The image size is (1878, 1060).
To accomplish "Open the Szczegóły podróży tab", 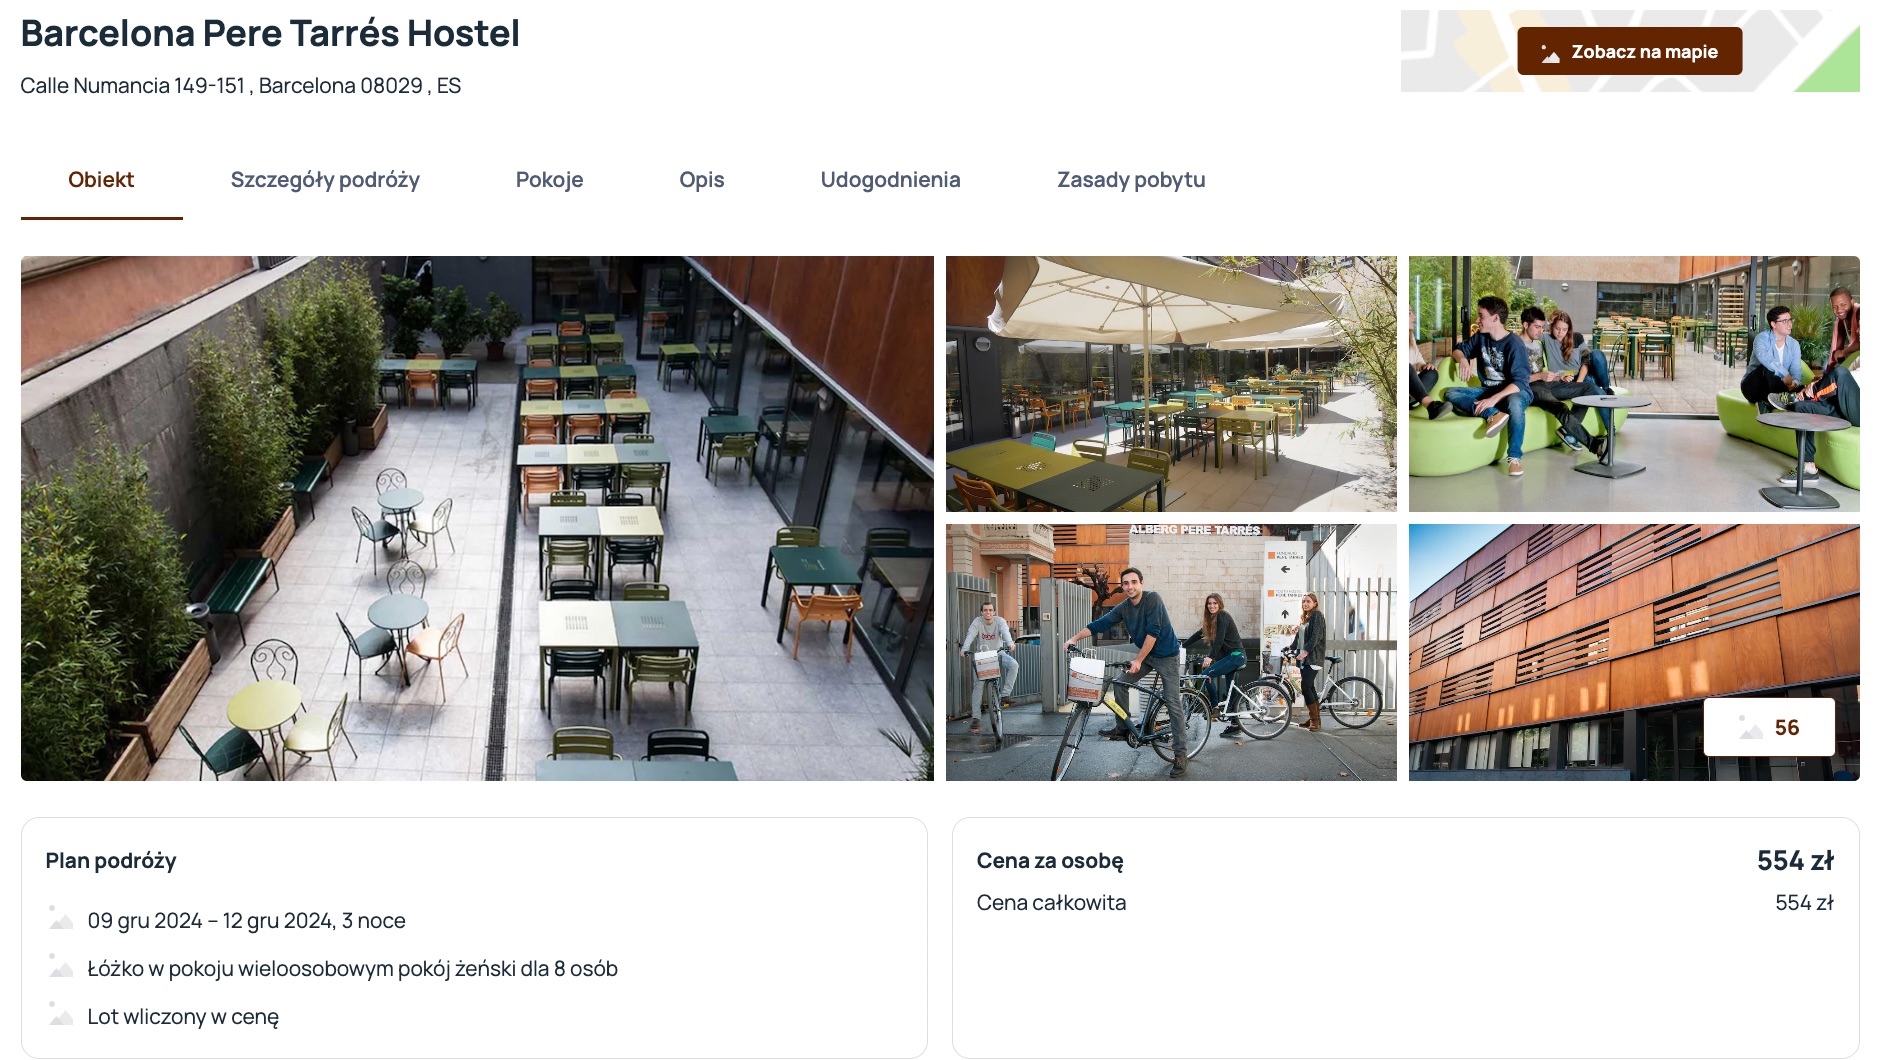I will point(325,180).
